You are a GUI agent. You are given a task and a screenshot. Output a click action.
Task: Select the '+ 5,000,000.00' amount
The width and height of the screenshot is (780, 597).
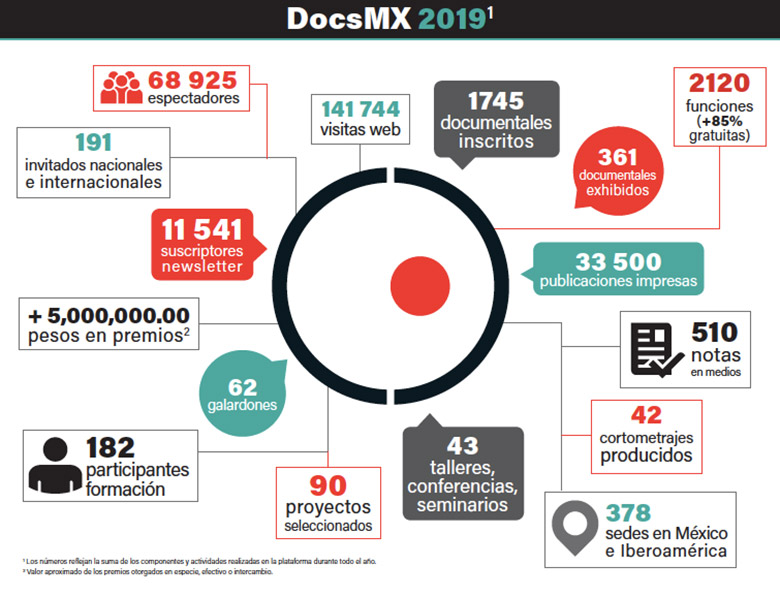109,315
